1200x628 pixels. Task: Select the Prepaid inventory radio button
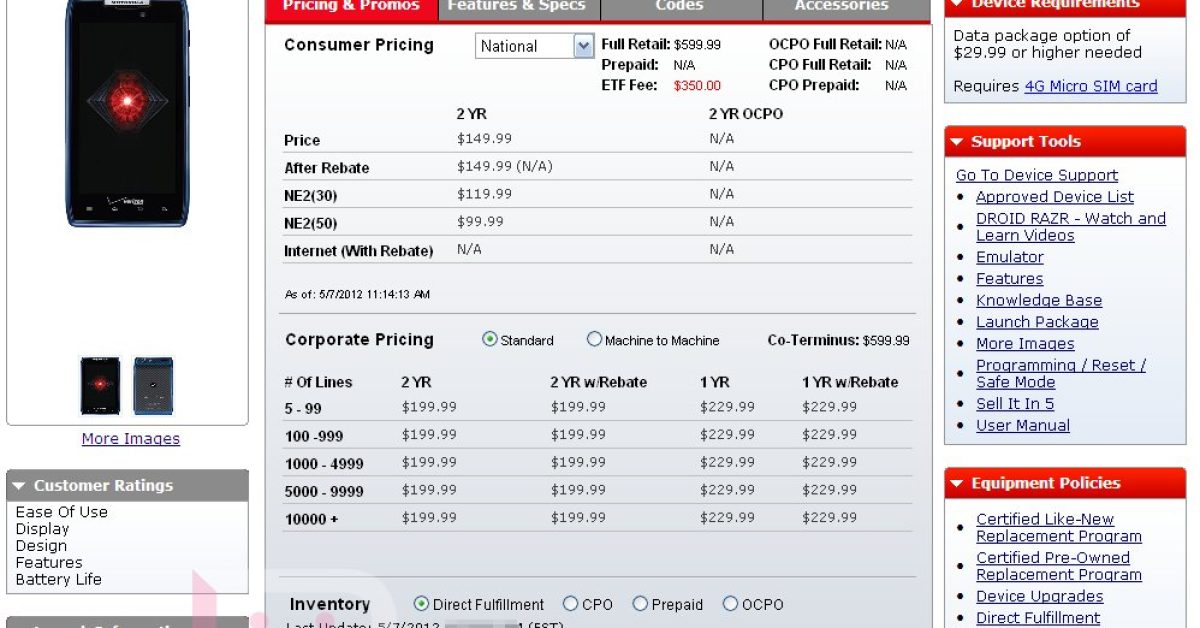pos(640,604)
